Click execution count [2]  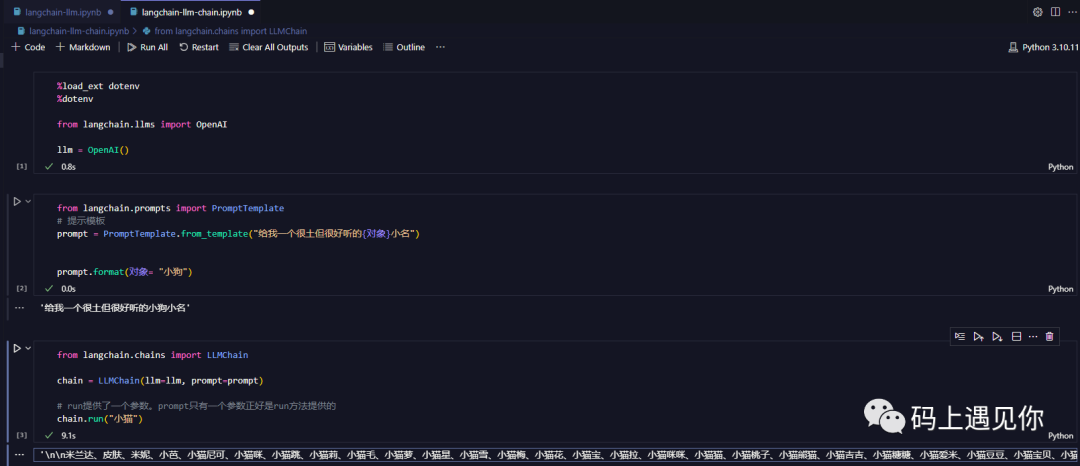[x=21, y=288]
